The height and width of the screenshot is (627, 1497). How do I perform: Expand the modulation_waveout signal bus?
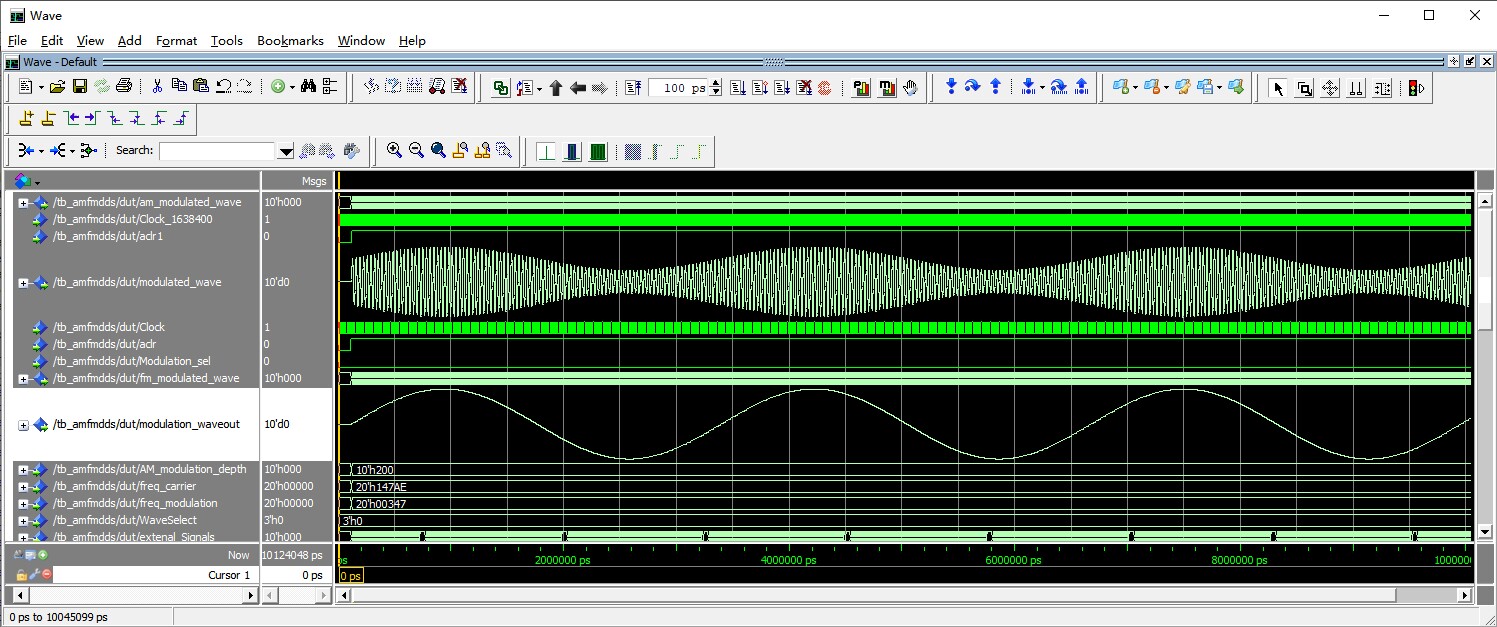[x=23, y=425]
